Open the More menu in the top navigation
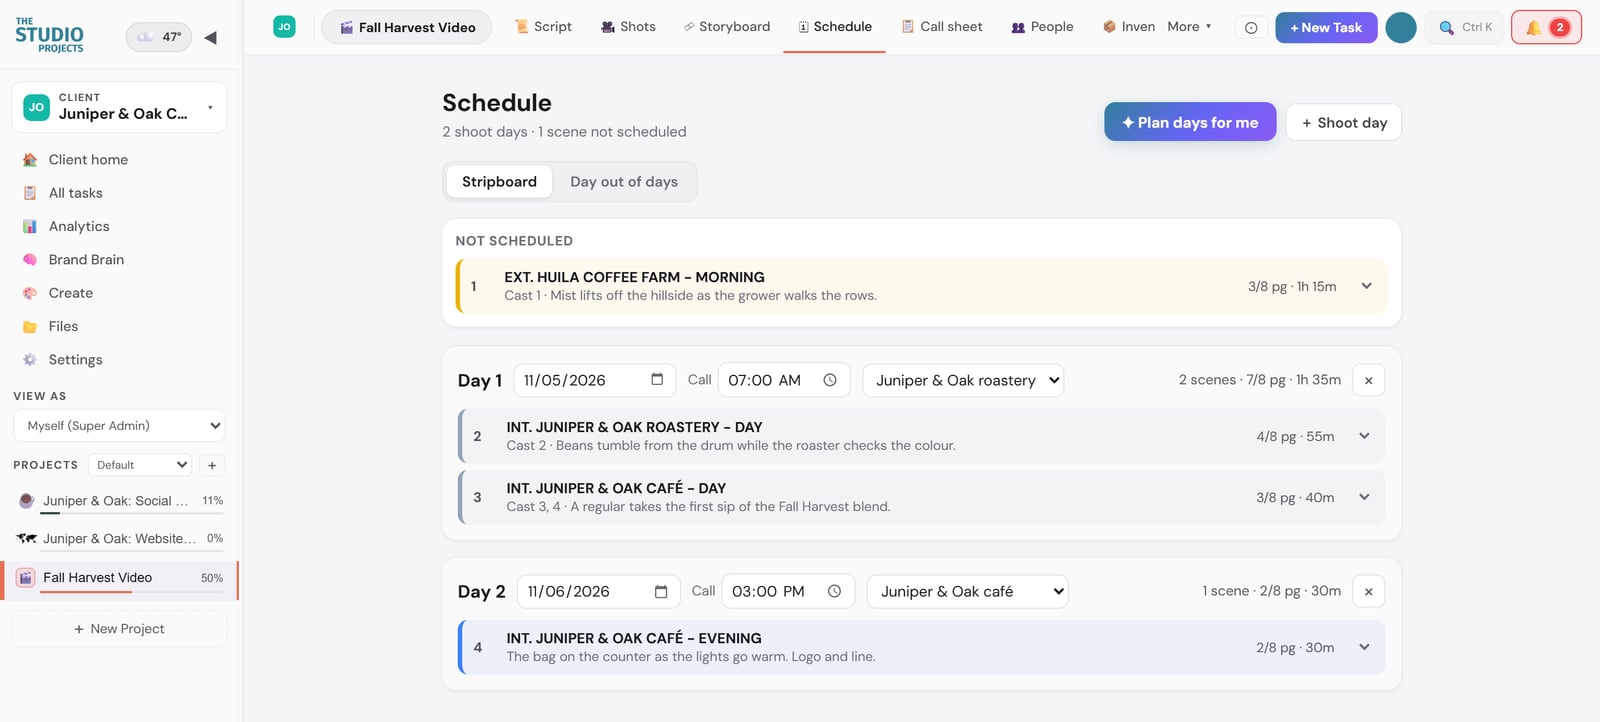The height and width of the screenshot is (722, 1600). click(x=1189, y=27)
